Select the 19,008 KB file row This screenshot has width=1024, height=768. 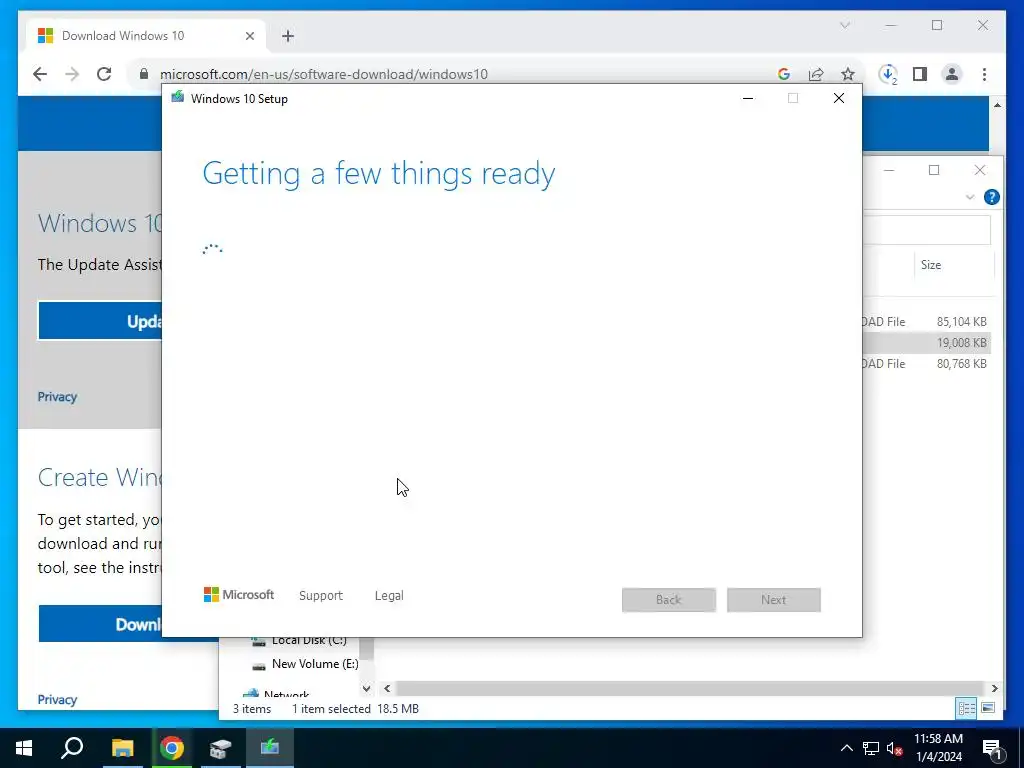(x=927, y=342)
